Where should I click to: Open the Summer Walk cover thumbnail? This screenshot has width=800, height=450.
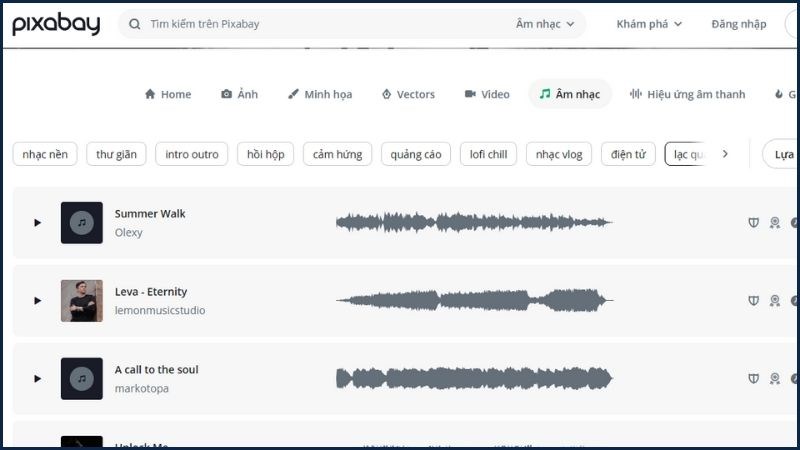tap(82, 222)
